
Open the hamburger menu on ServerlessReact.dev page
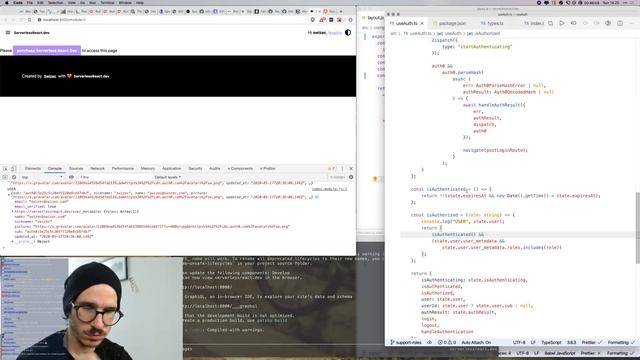(x=8, y=33)
